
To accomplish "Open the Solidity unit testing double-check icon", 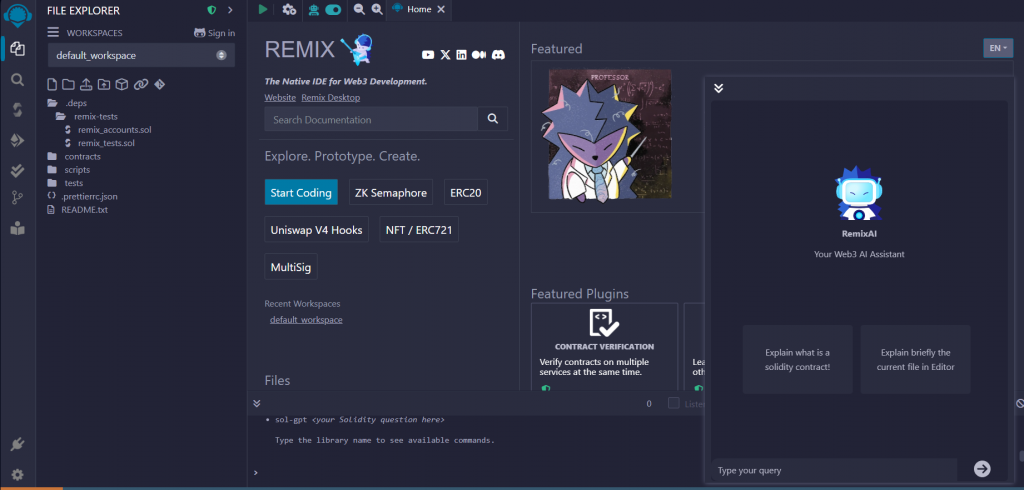I will 18,171.
